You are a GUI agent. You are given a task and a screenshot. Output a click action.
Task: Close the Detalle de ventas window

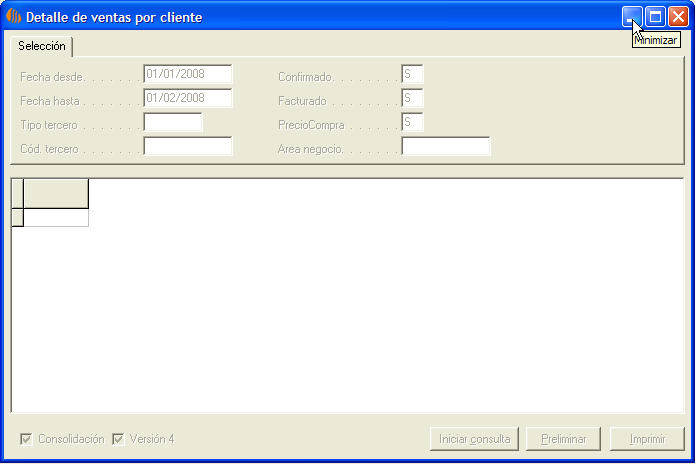[x=678, y=17]
